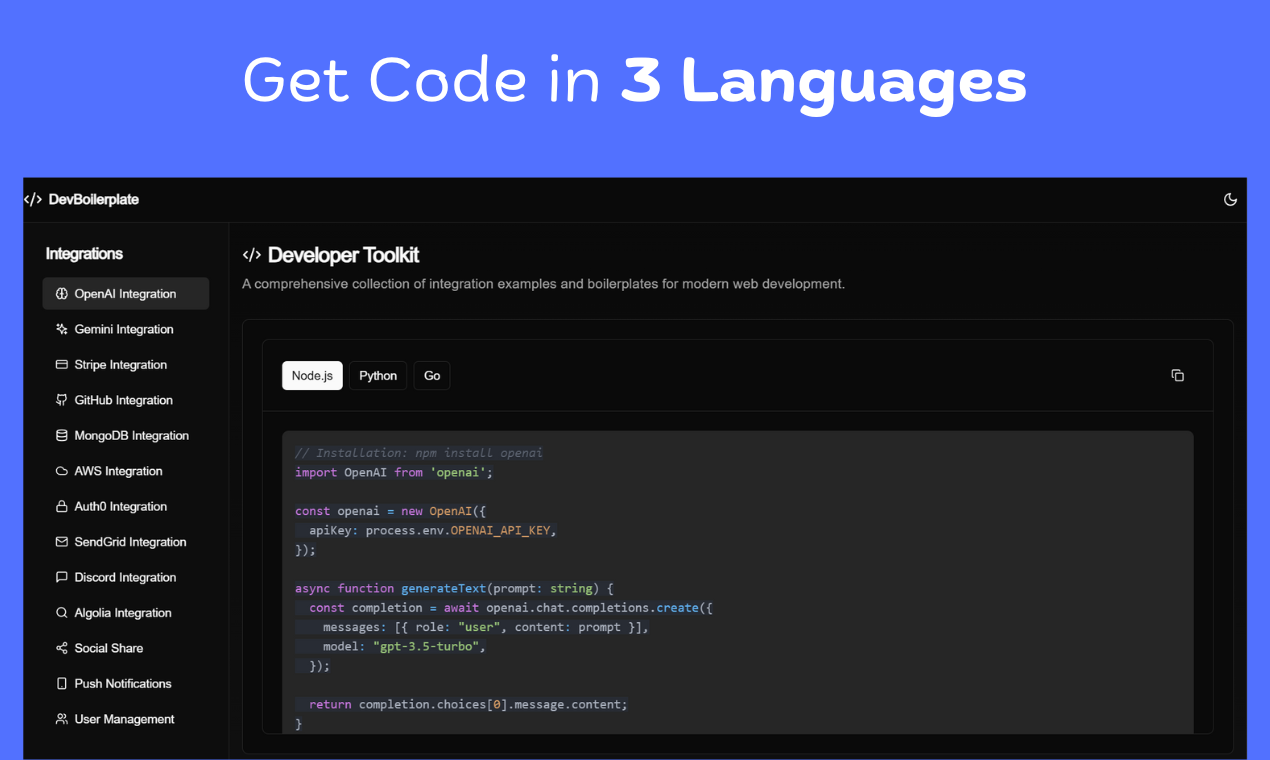
Task: Click the const openai = new OpenAI line
Action: [390, 511]
